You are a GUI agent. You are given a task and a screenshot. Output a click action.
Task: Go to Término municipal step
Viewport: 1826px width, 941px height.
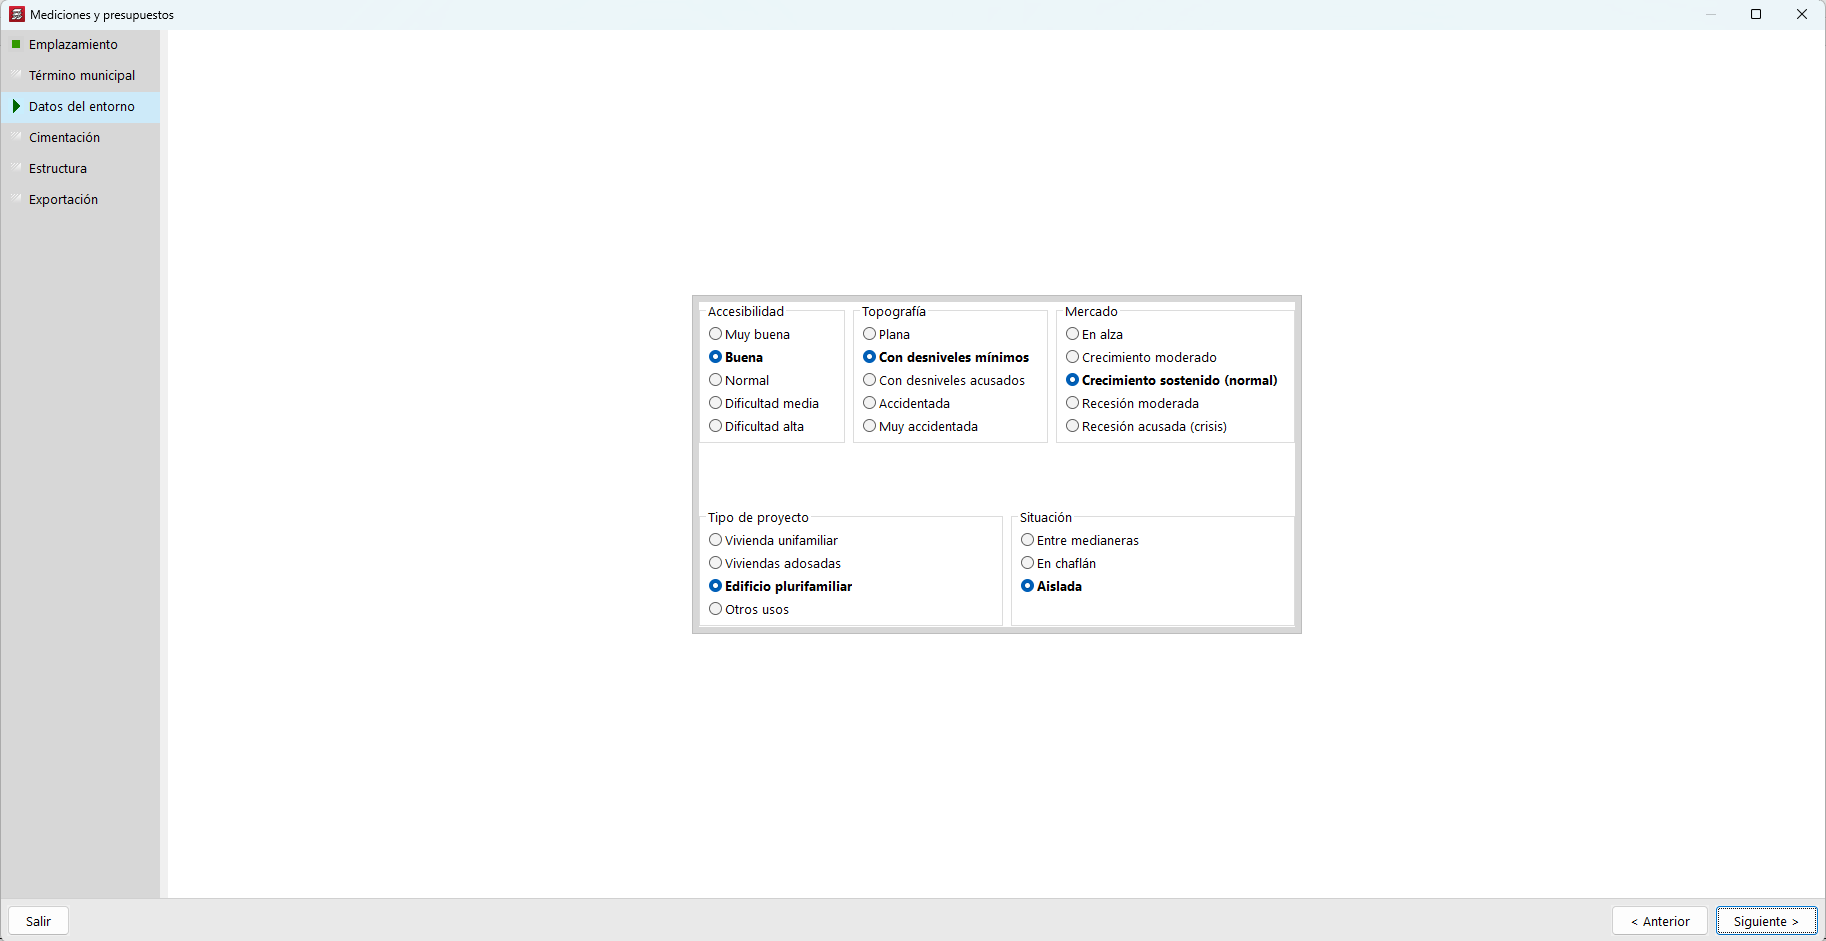point(80,76)
